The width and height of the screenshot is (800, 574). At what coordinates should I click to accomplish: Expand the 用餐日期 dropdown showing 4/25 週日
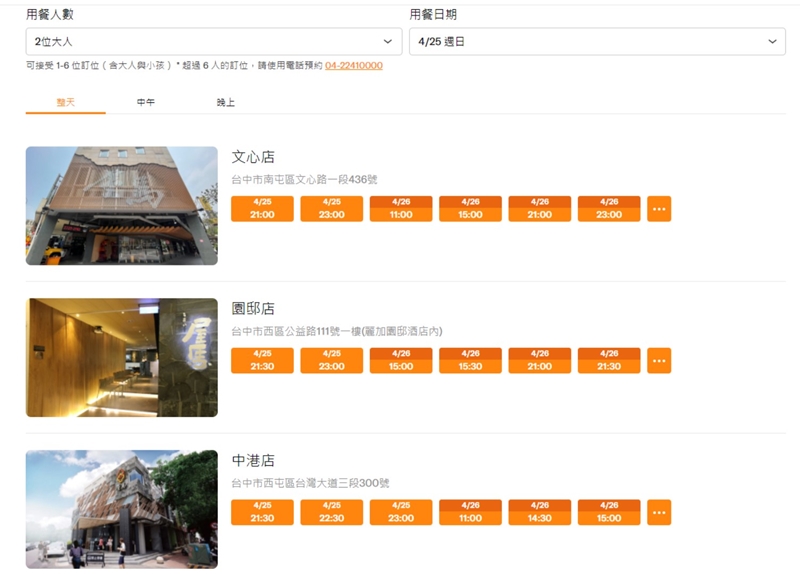pos(596,41)
